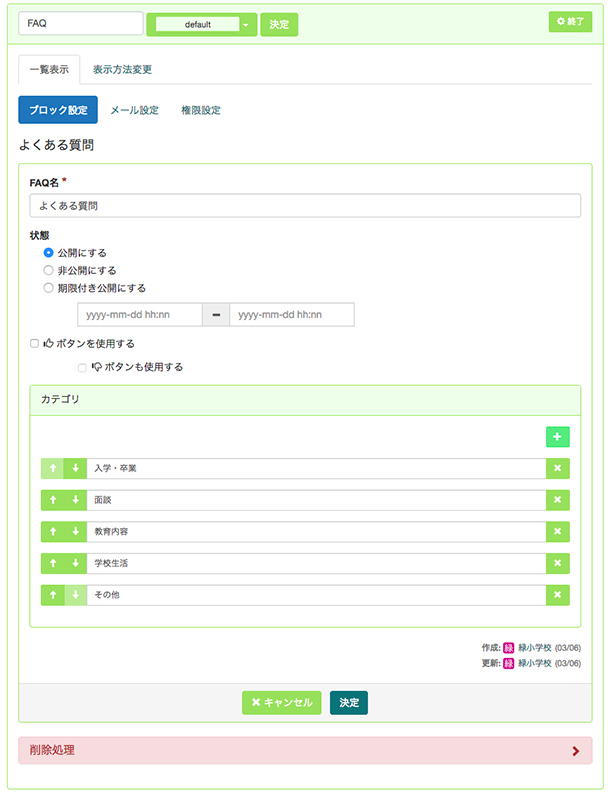Remove the 入学・卒業 category with its X
Screen dimensions: 610x795
557,468
